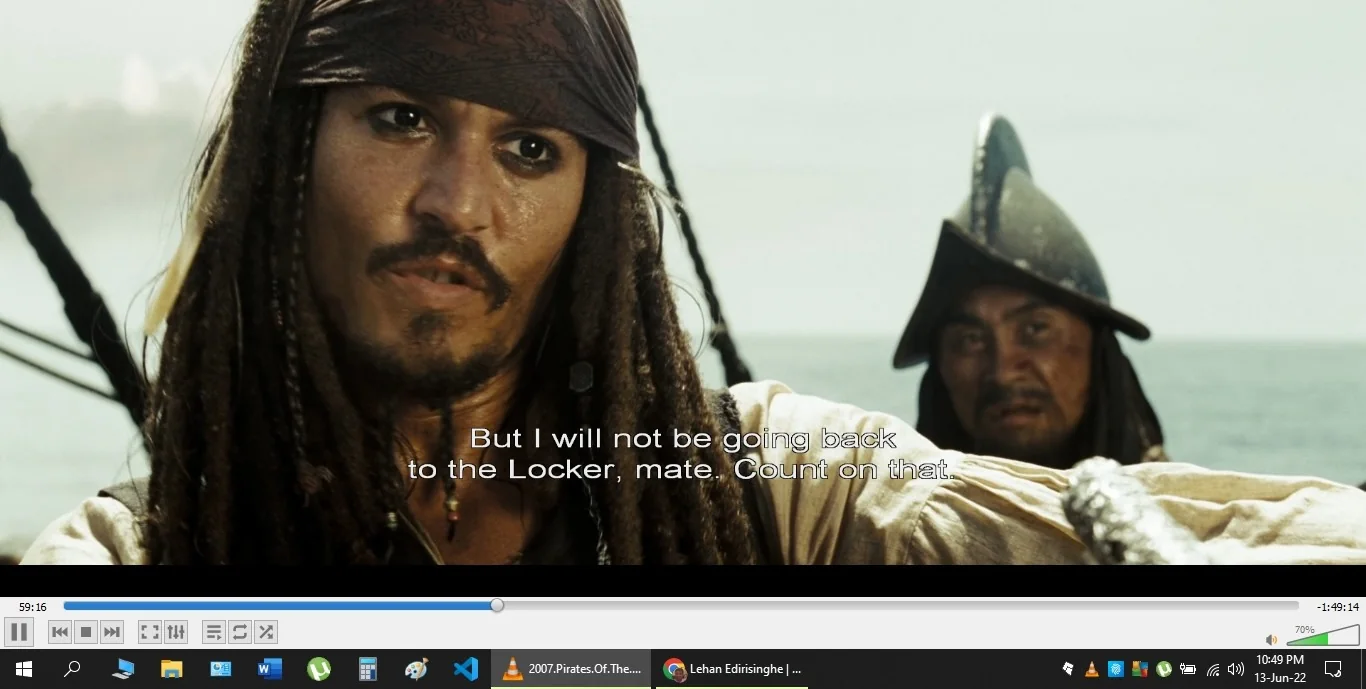Open system volume tray control
The width and height of the screenshot is (1366, 689).
tap(1236, 669)
